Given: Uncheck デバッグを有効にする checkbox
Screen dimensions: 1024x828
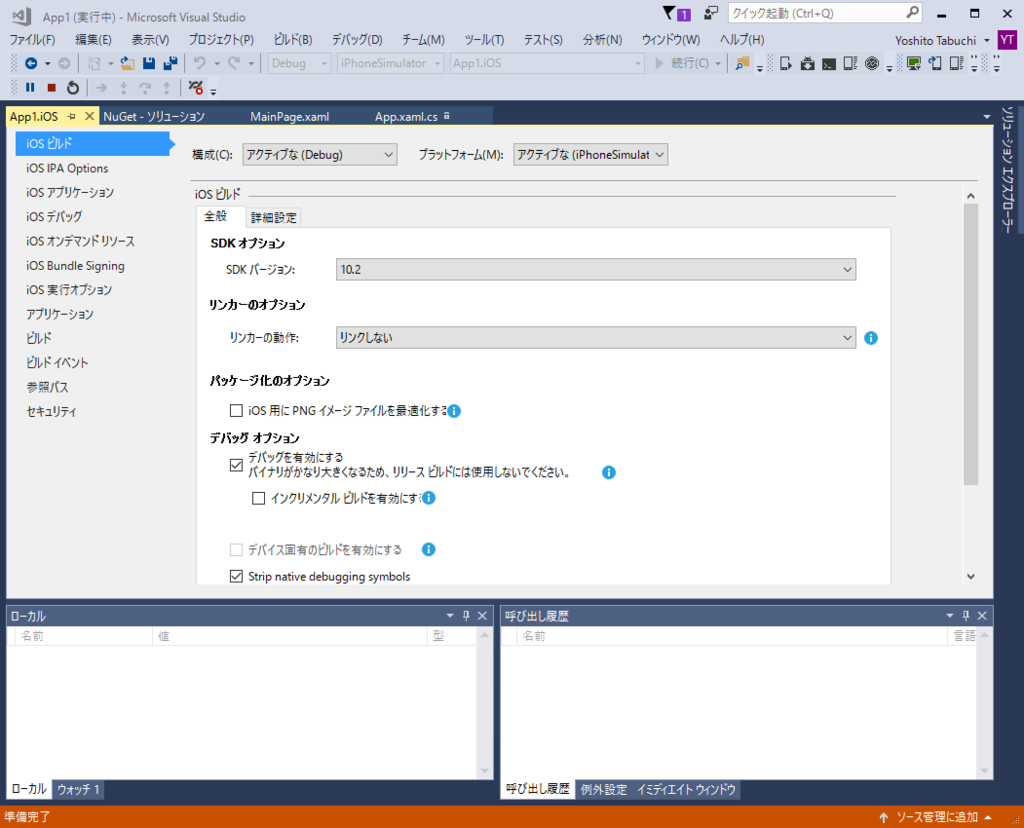Looking at the screenshot, I should tap(236, 465).
